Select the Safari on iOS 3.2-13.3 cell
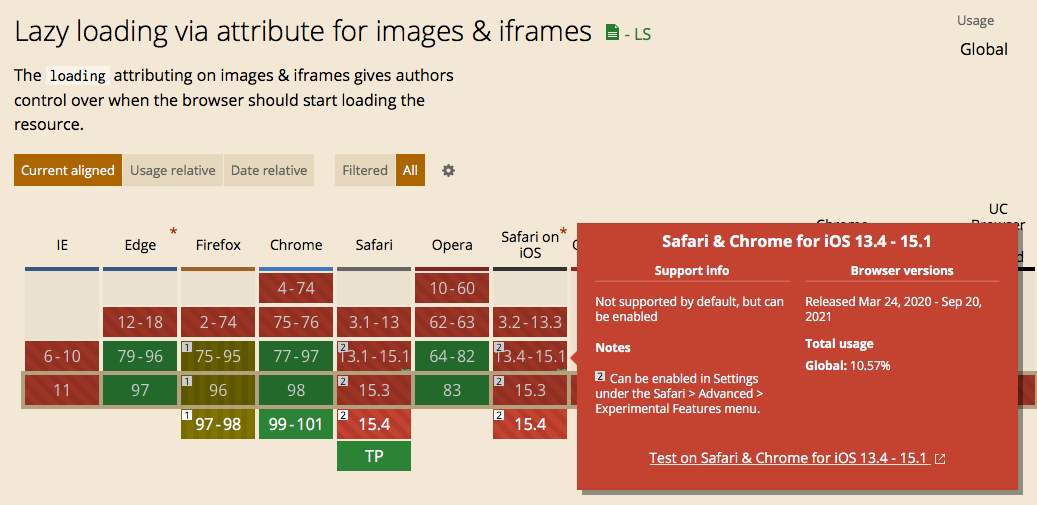 click(530, 323)
